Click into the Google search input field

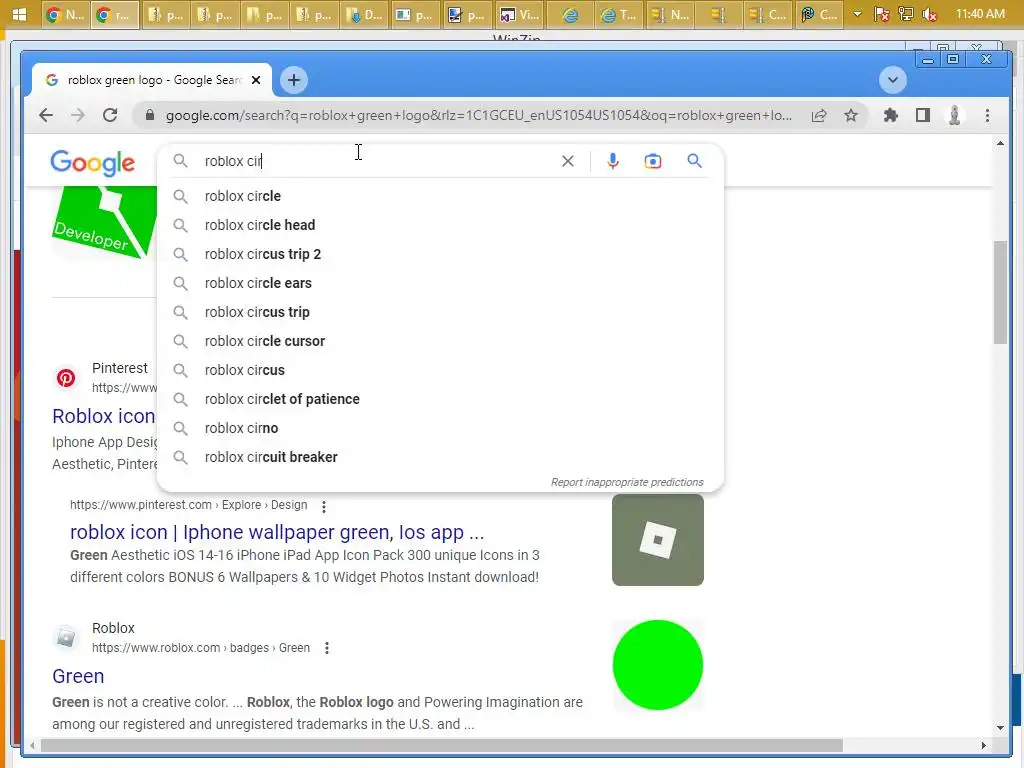379,161
